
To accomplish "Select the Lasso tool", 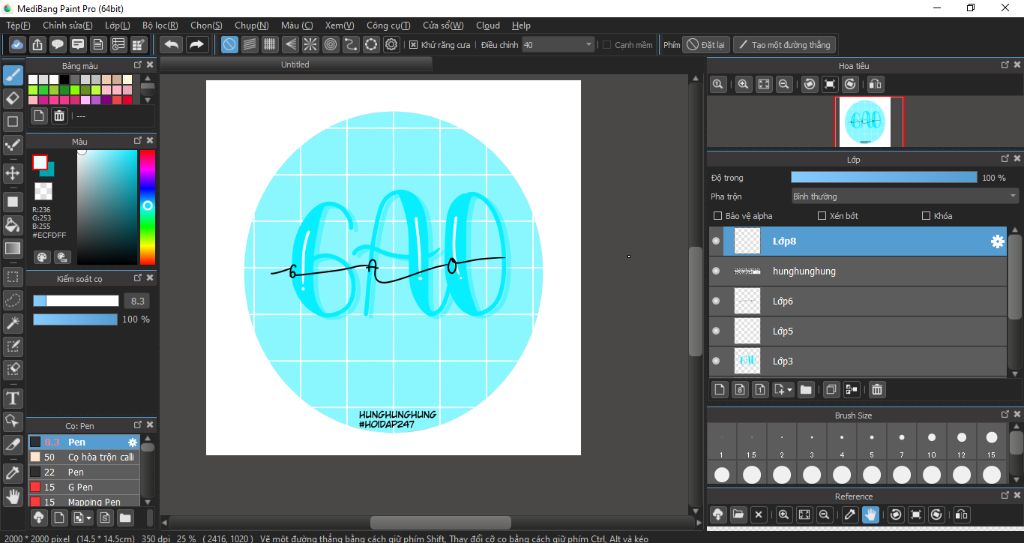I will click(x=12, y=300).
